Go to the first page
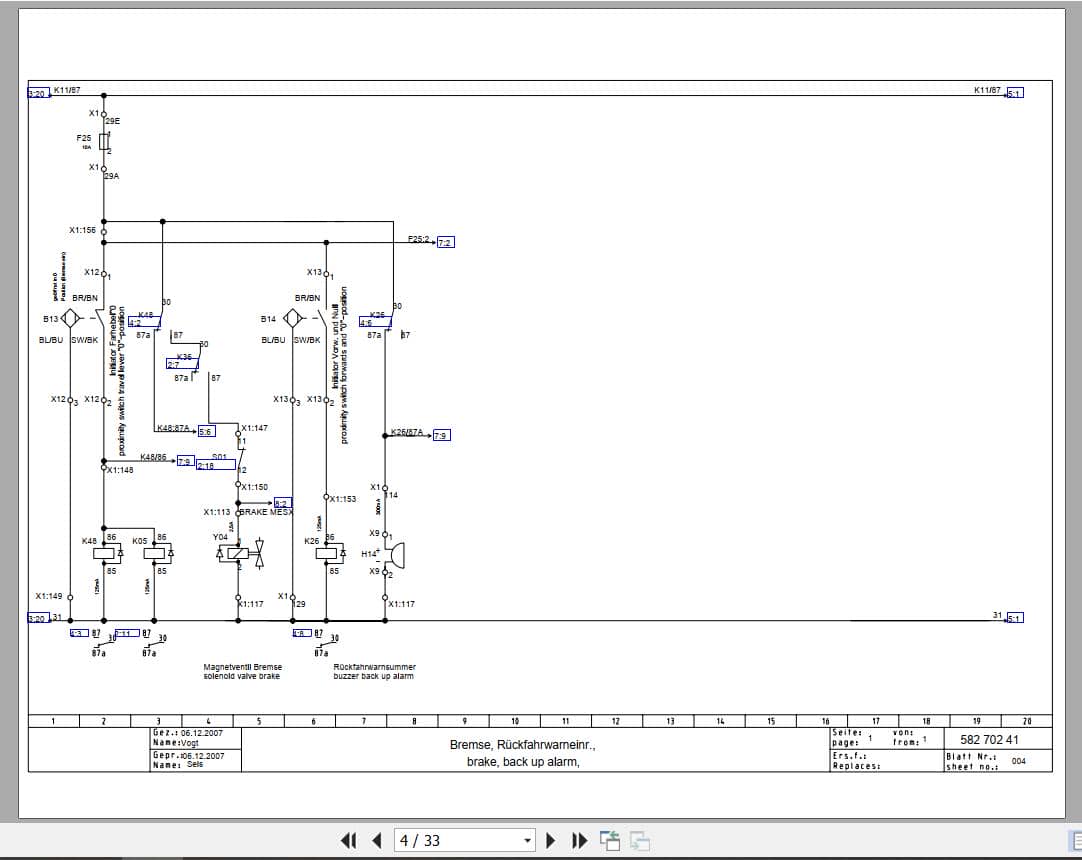Screen dimensions: 1082x860 [x=348, y=840]
